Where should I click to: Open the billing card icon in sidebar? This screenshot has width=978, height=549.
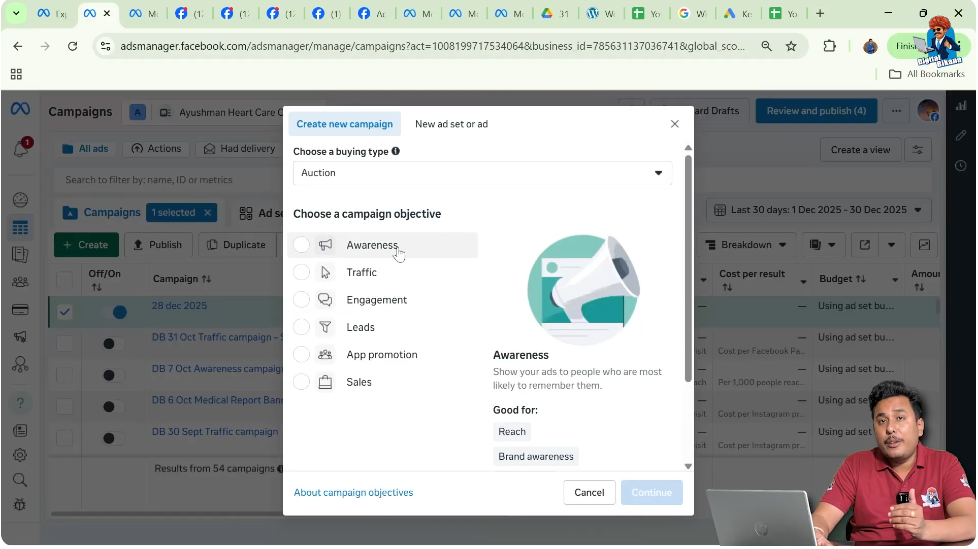[x=20, y=310]
